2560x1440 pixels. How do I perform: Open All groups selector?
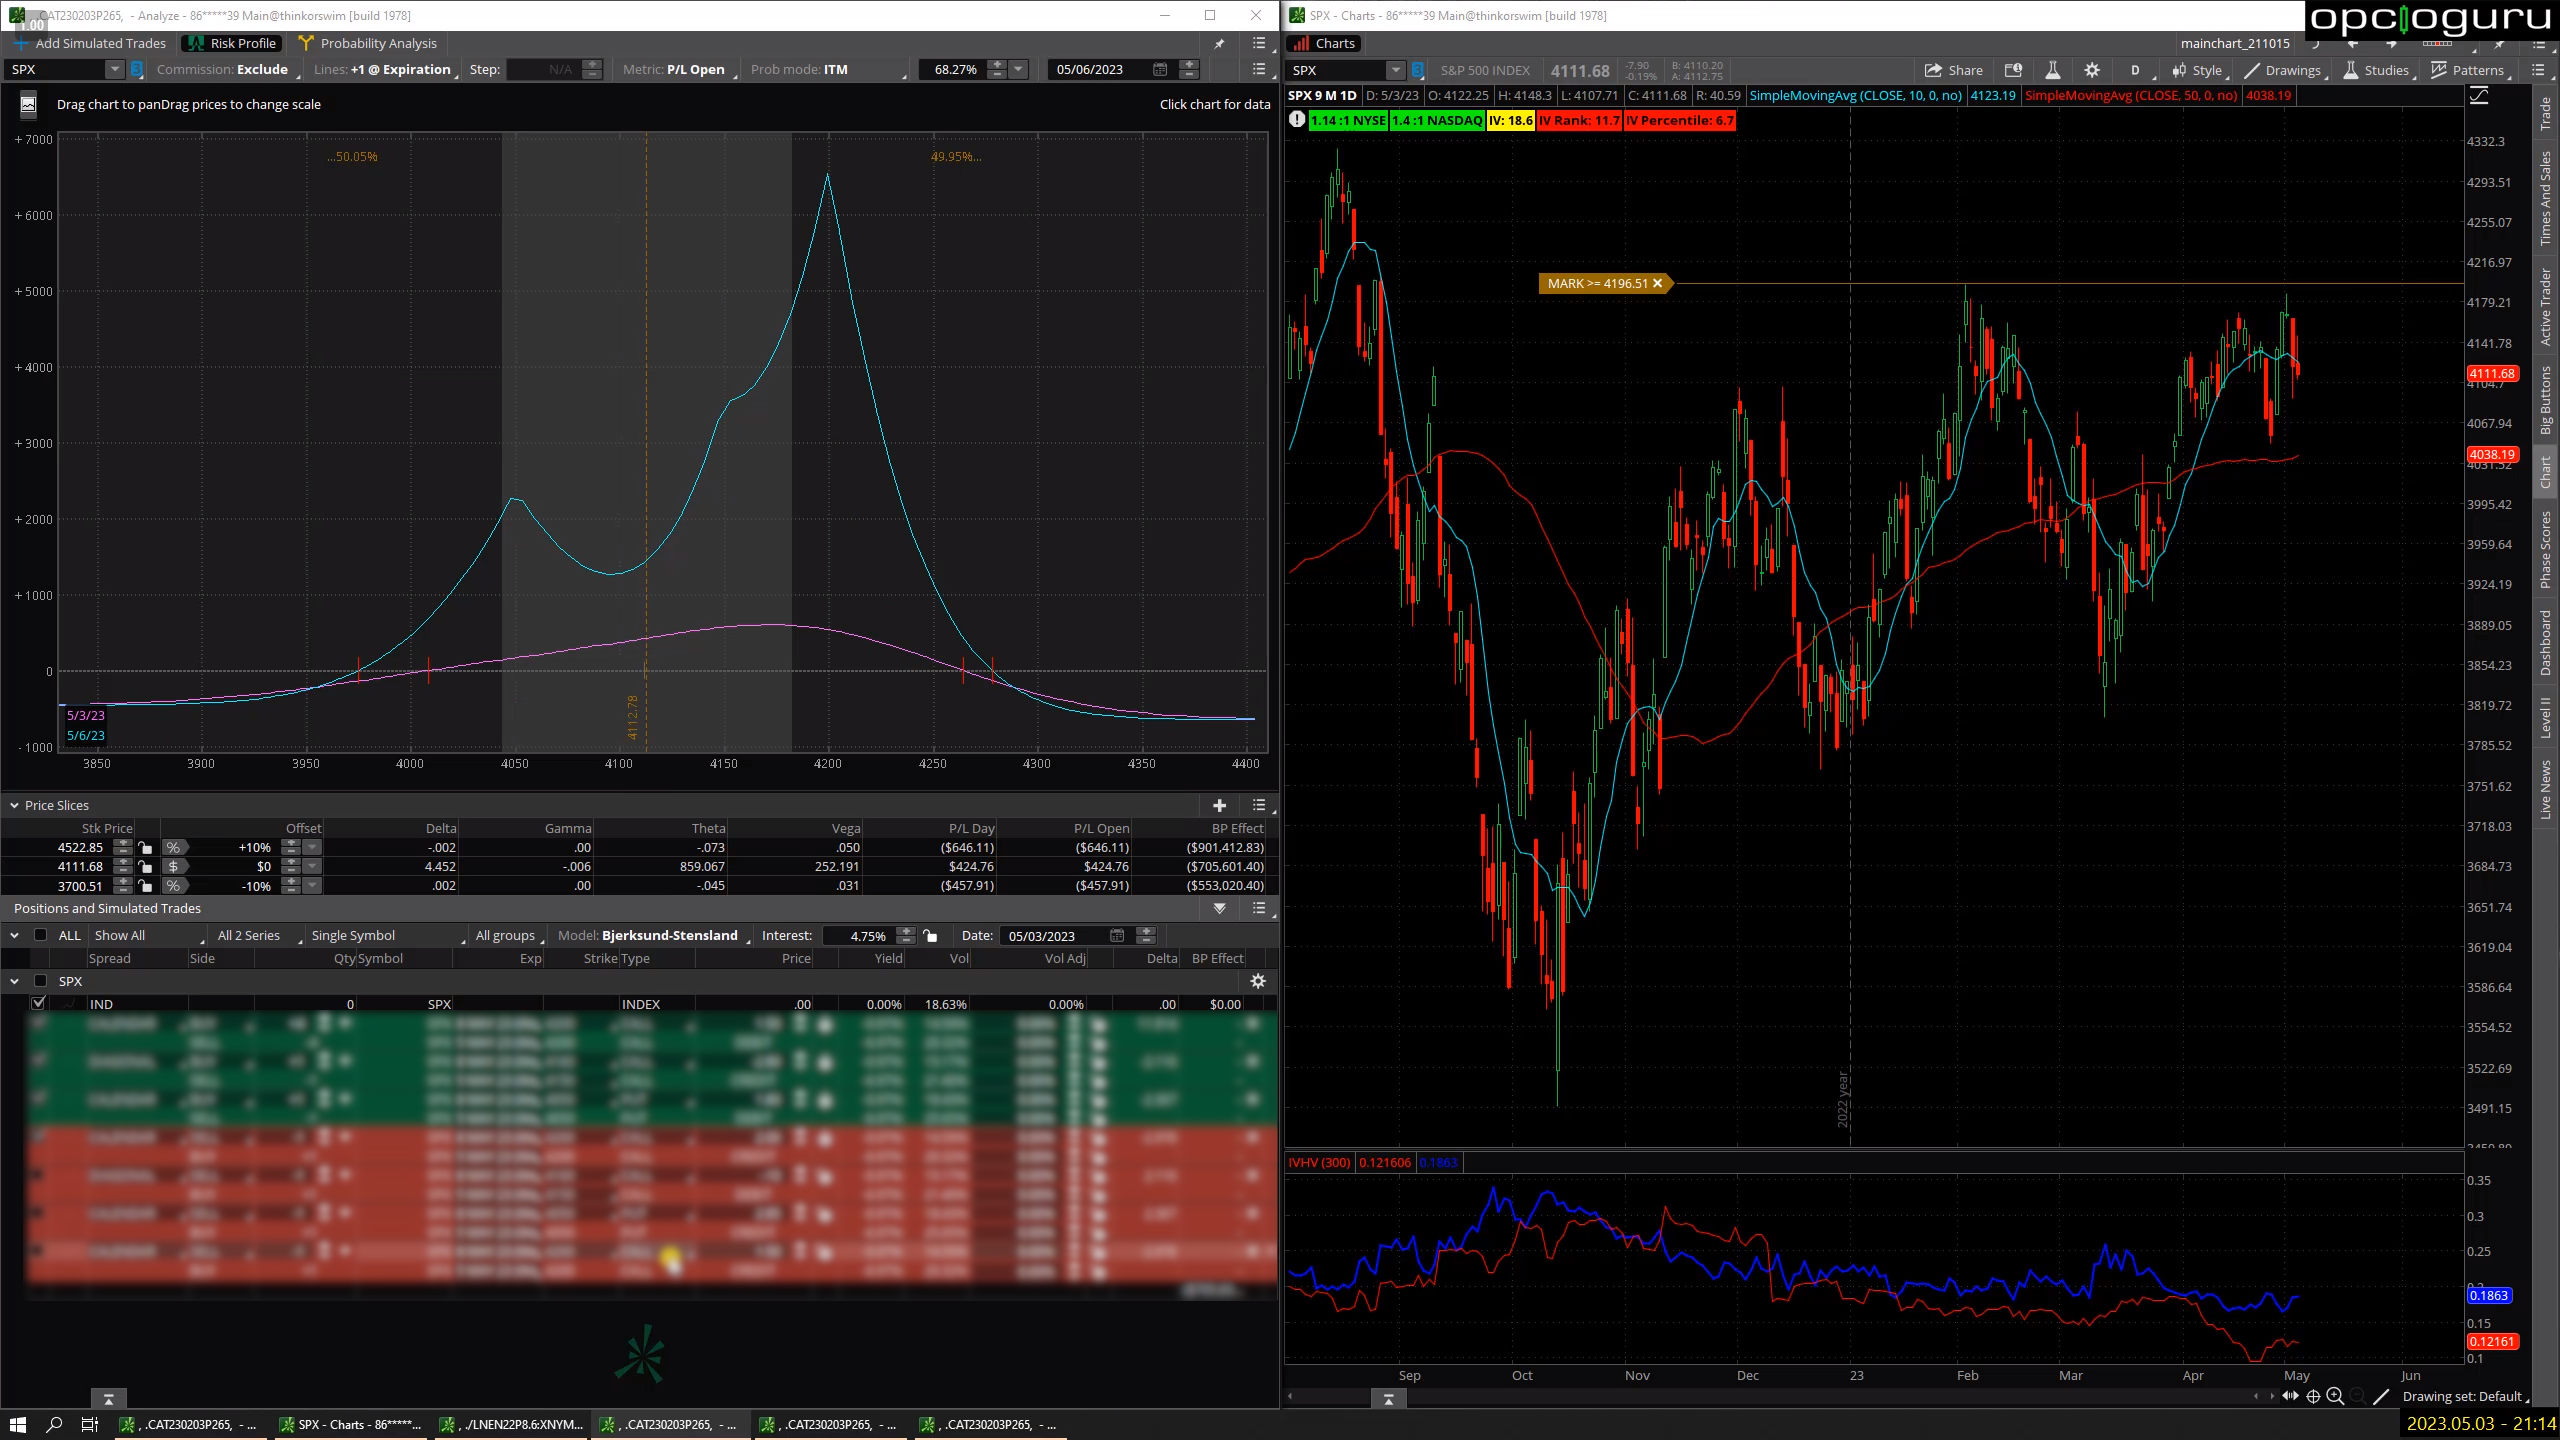pos(509,935)
